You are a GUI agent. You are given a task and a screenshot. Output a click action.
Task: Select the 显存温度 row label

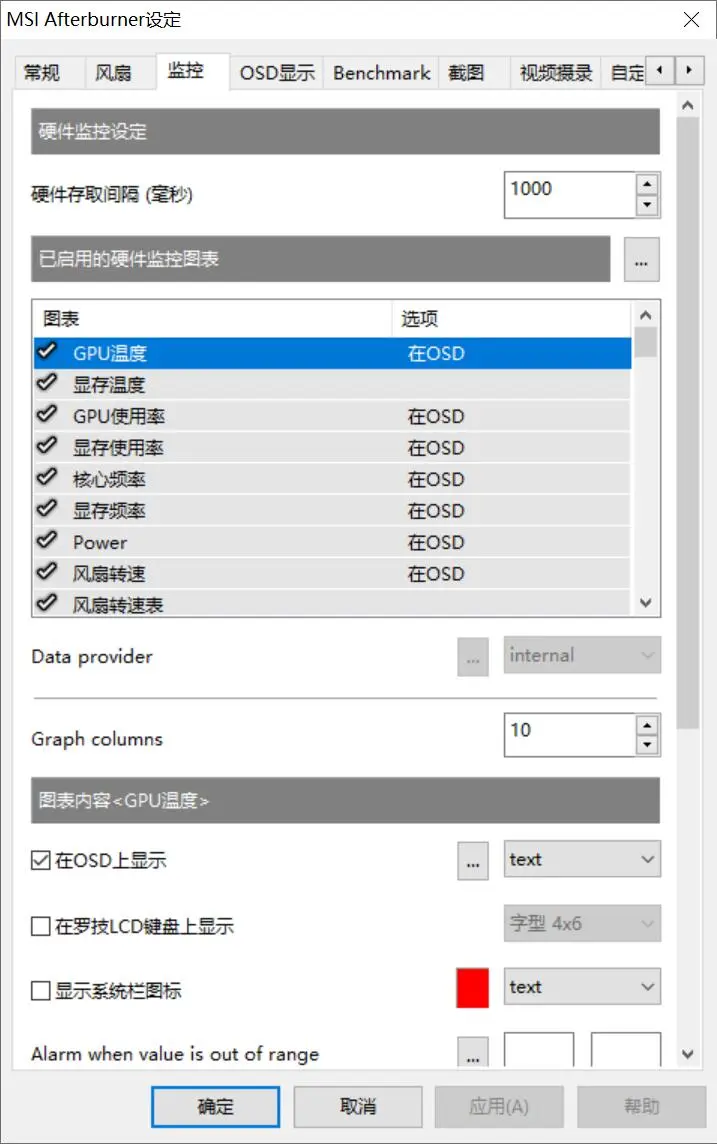[x=109, y=384]
